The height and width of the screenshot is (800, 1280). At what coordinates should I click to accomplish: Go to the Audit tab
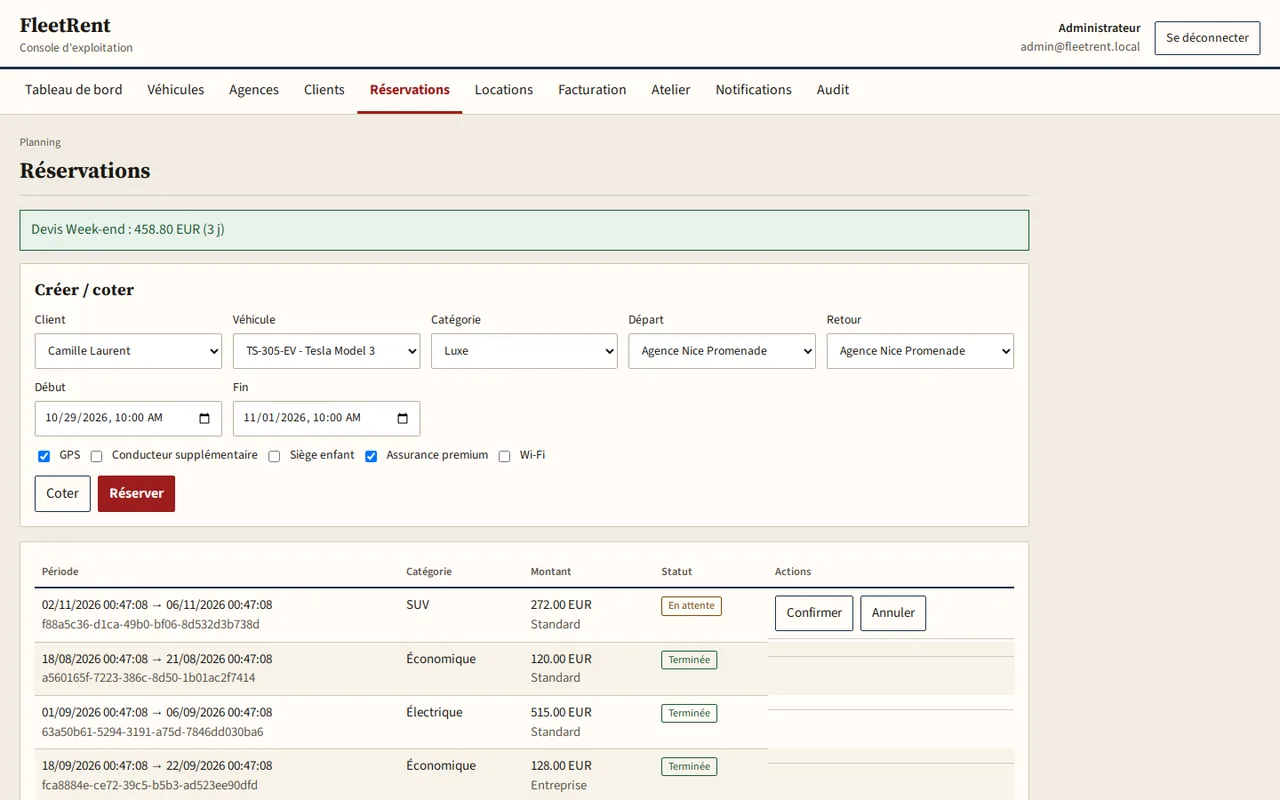[x=833, y=90]
